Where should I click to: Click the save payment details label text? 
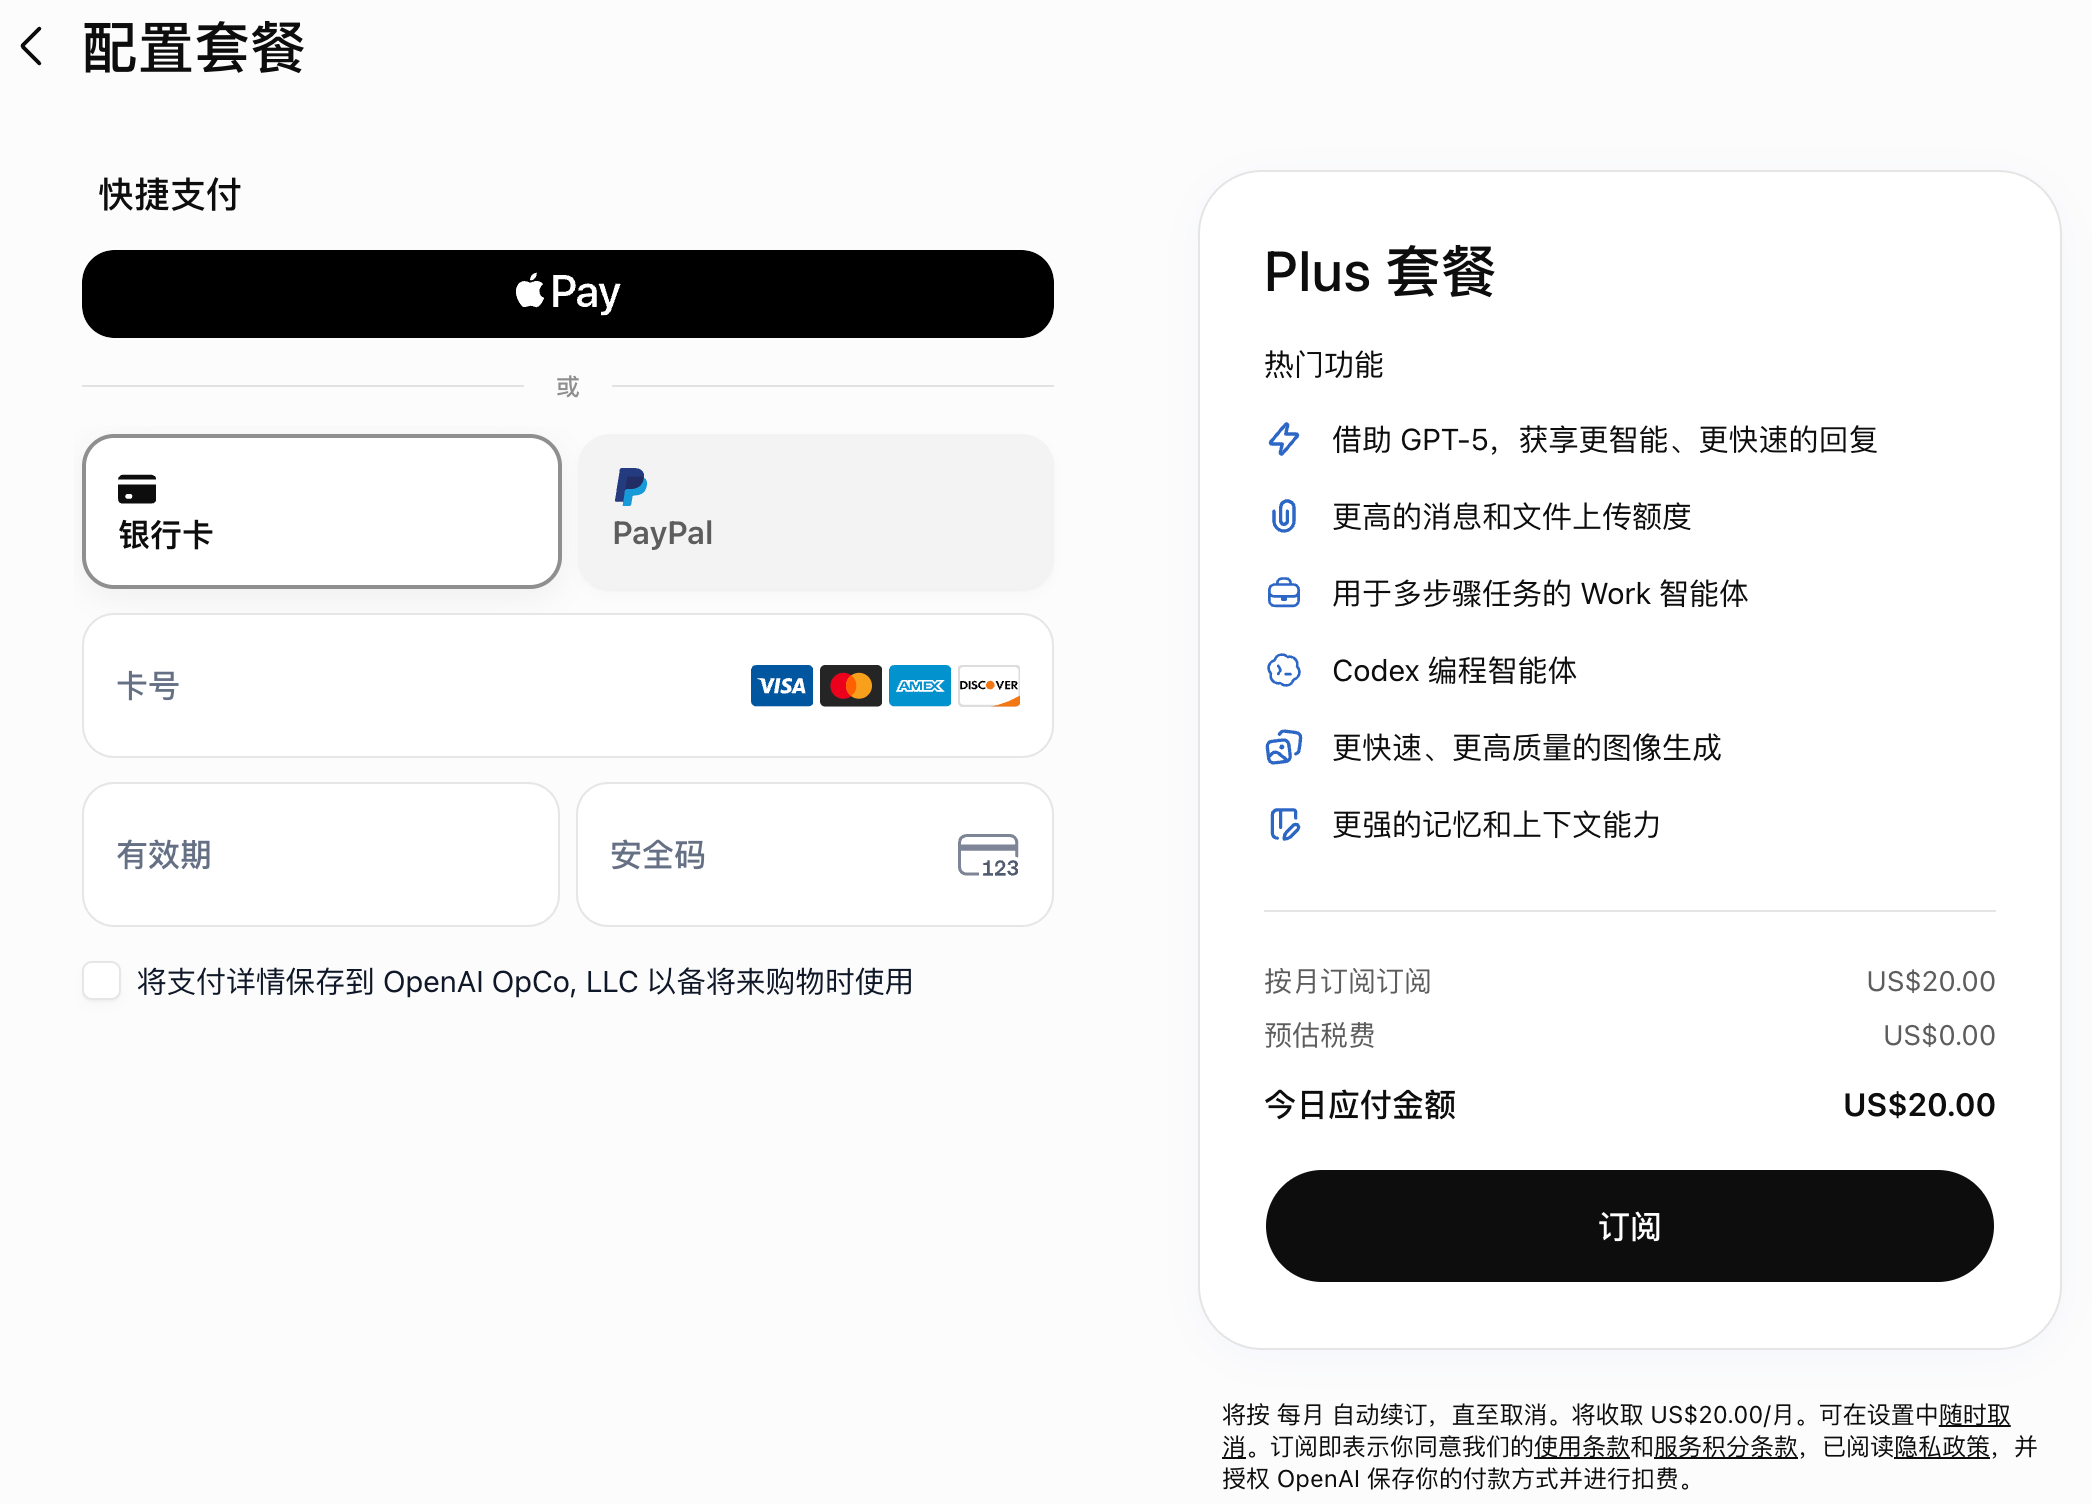point(525,981)
